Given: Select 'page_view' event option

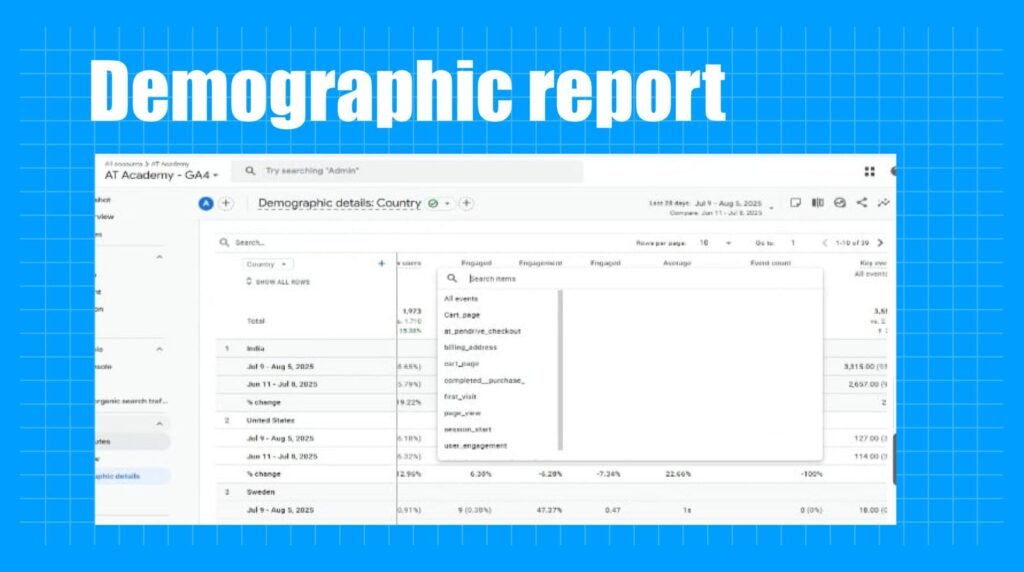Looking at the screenshot, I should (463, 413).
